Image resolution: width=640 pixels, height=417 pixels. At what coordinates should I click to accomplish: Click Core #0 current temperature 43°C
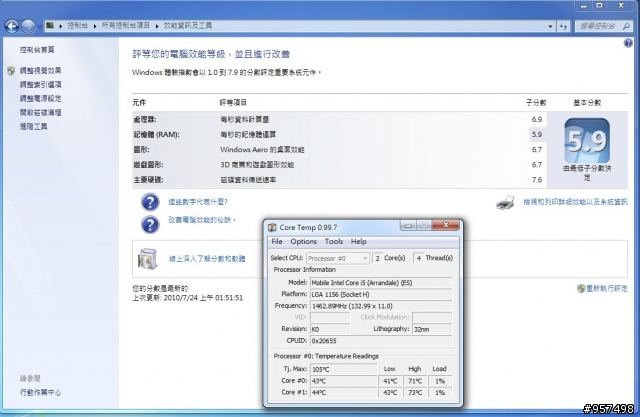coord(343,381)
